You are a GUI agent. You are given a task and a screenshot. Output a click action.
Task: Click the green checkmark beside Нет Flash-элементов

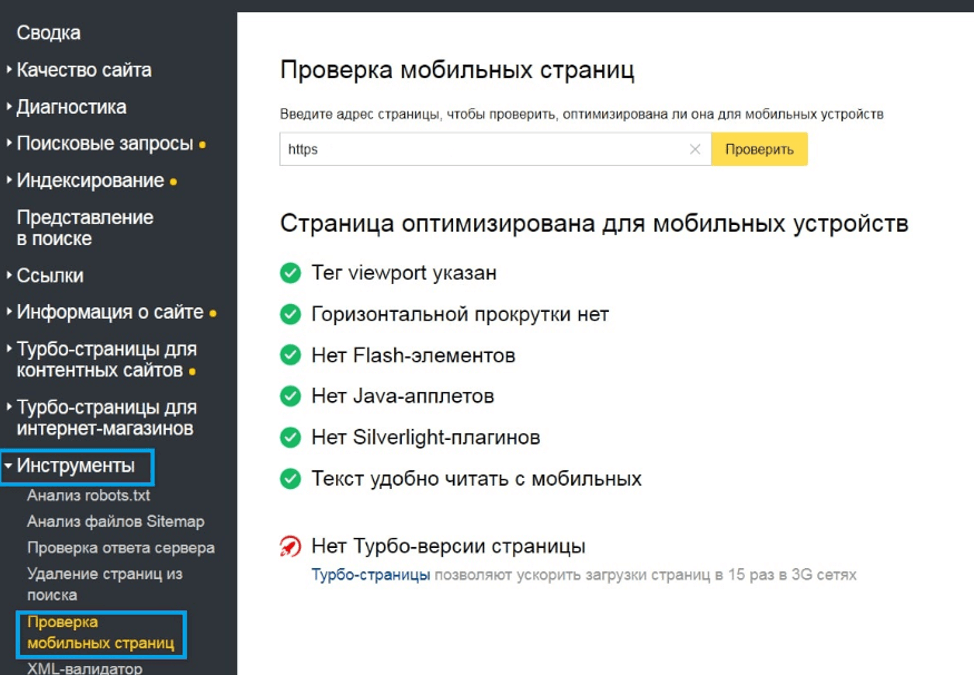290,356
